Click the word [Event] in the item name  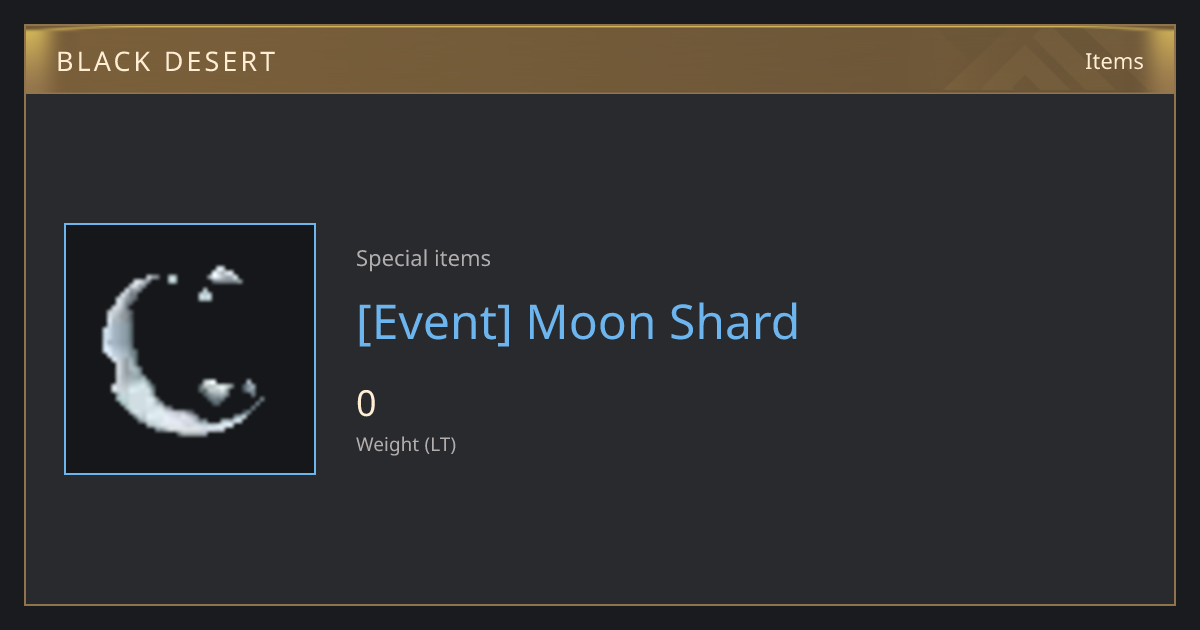[x=434, y=322]
